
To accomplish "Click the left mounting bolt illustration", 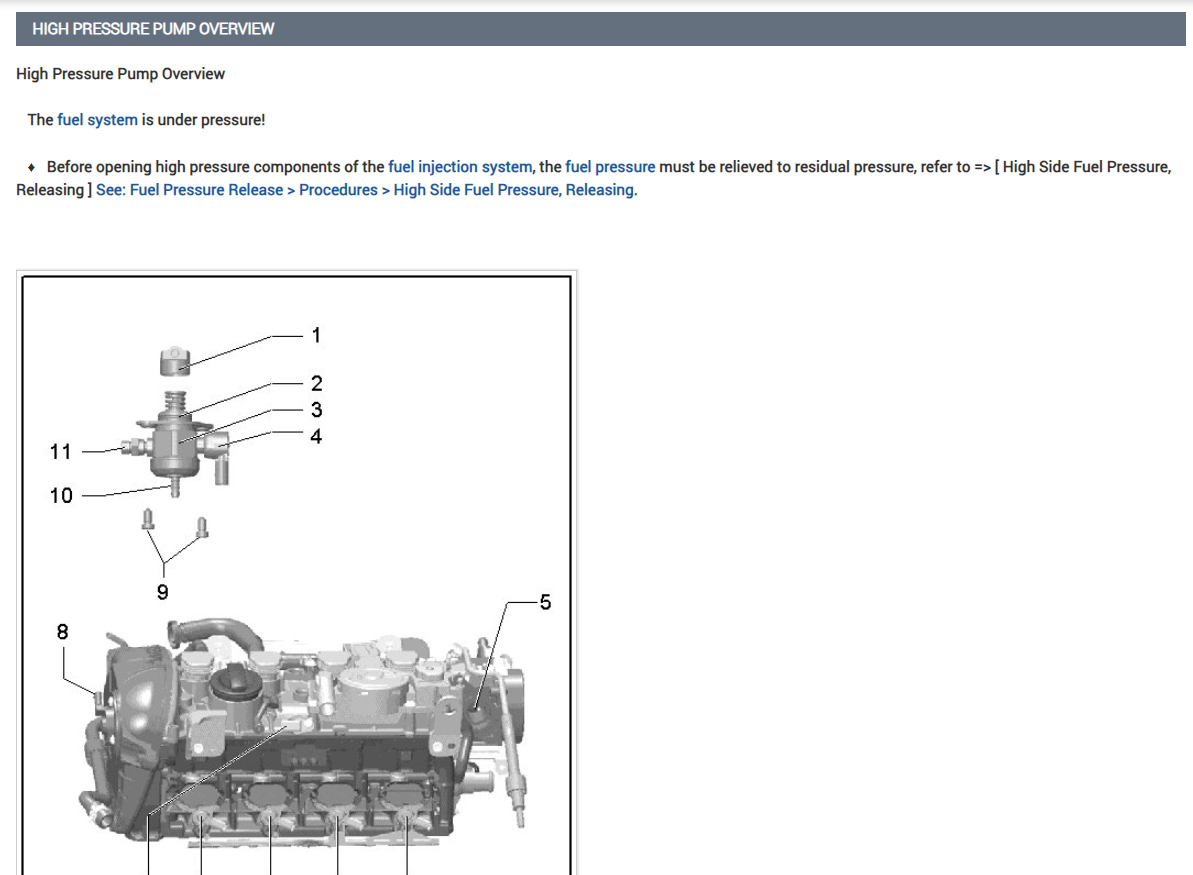I will pyautogui.click(x=148, y=520).
